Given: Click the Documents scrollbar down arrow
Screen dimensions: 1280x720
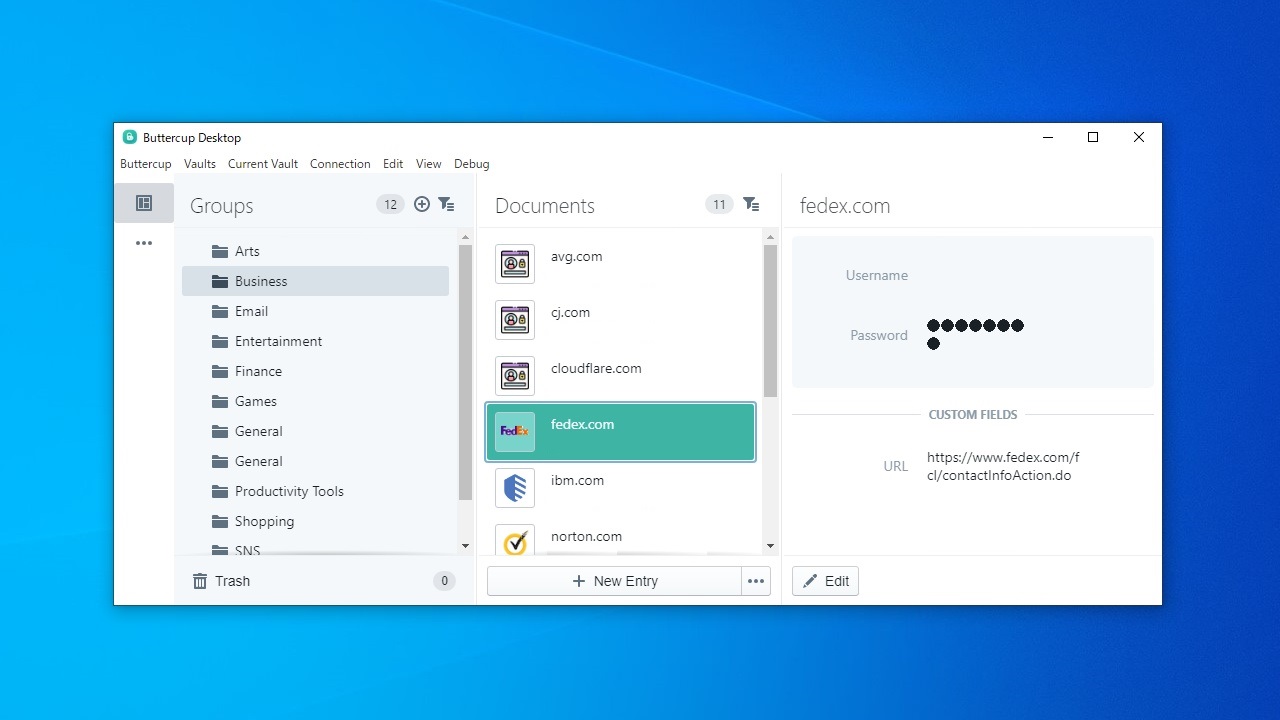Looking at the screenshot, I should [770, 546].
